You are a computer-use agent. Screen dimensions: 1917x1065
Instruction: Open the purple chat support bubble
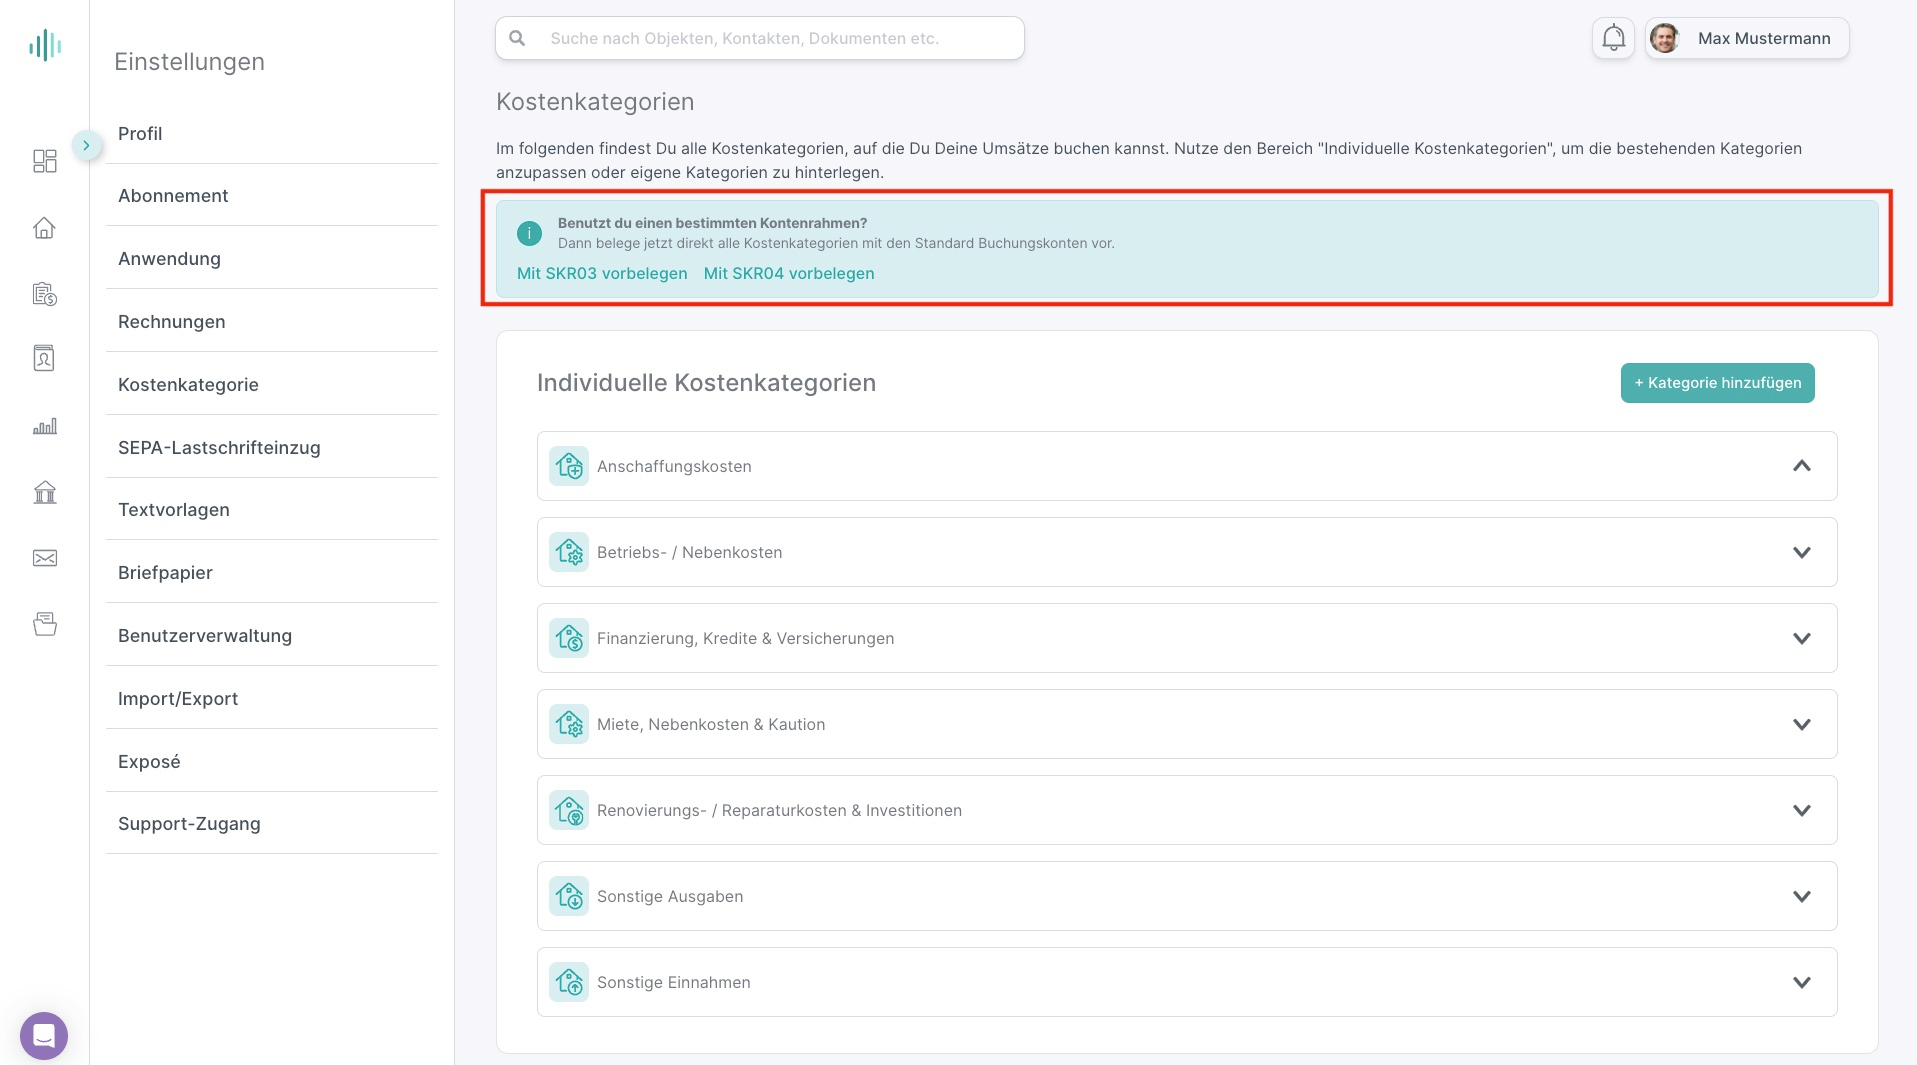[x=44, y=1036]
